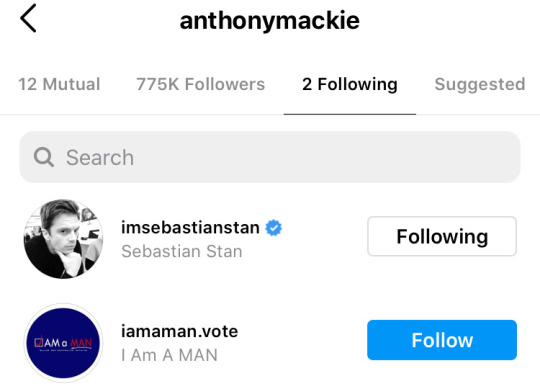
Task: Select the imsebastianstan list row
Action: click(270, 239)
